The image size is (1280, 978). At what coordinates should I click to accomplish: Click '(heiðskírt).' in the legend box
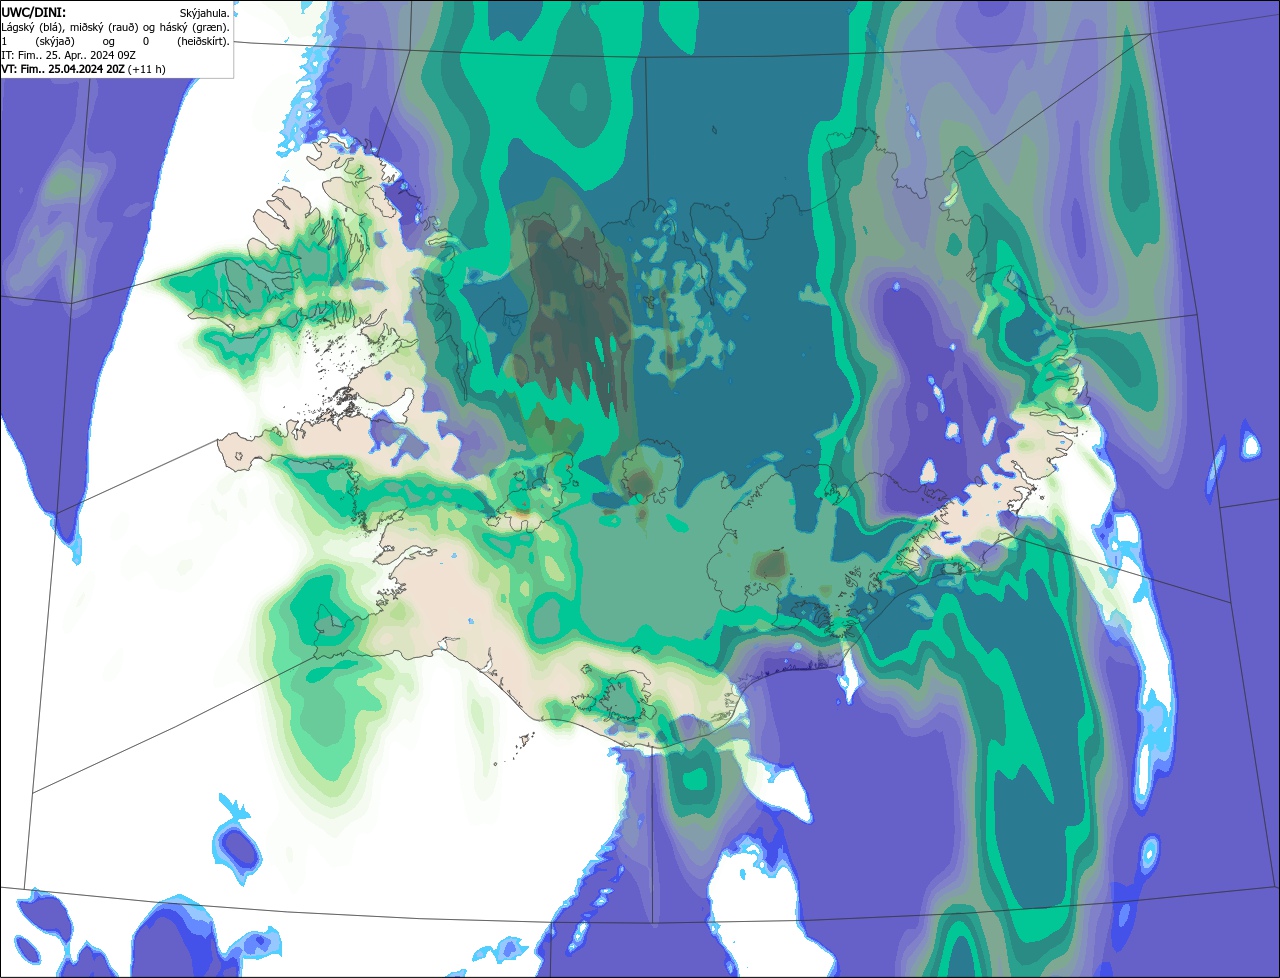[x=204, y=42]
